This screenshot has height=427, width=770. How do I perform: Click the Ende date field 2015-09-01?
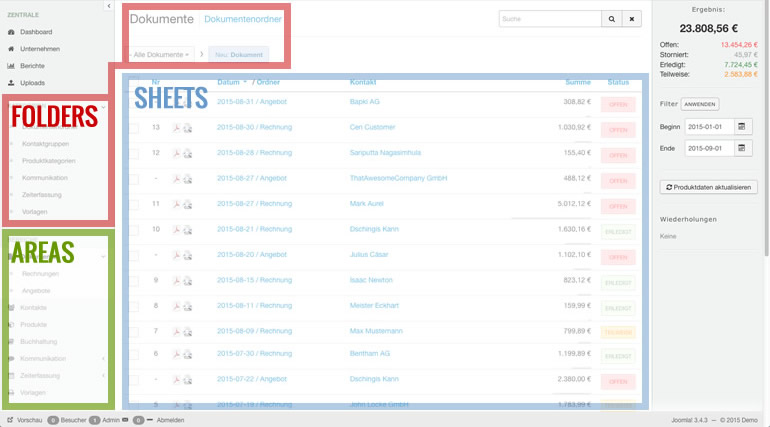click(710, 148)
